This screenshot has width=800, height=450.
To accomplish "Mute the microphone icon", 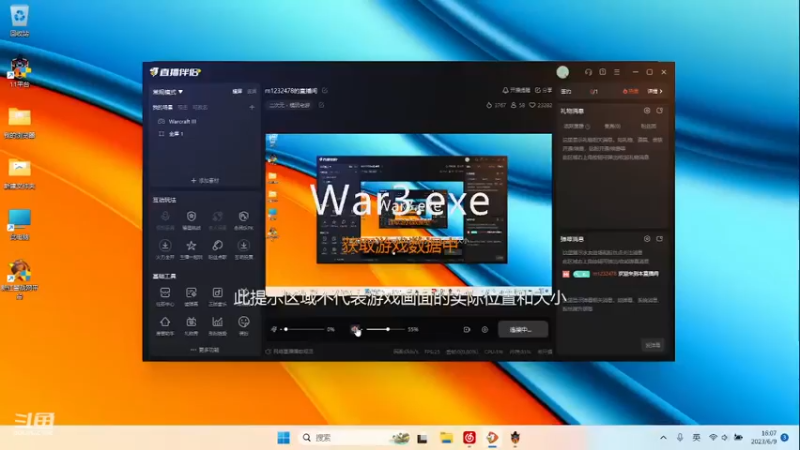I will click(x=274, y=329).
